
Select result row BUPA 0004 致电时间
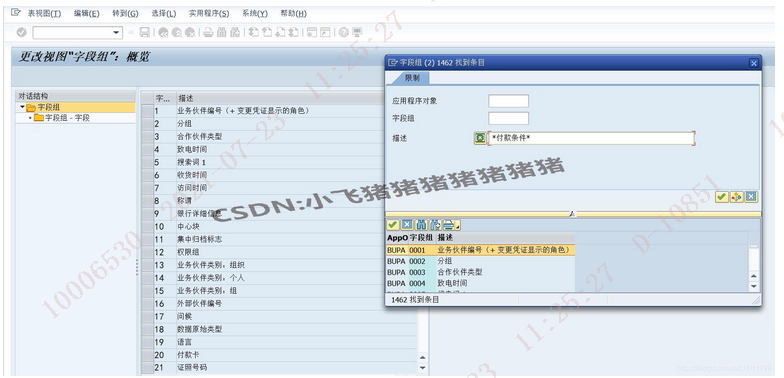tap(480, 284)
